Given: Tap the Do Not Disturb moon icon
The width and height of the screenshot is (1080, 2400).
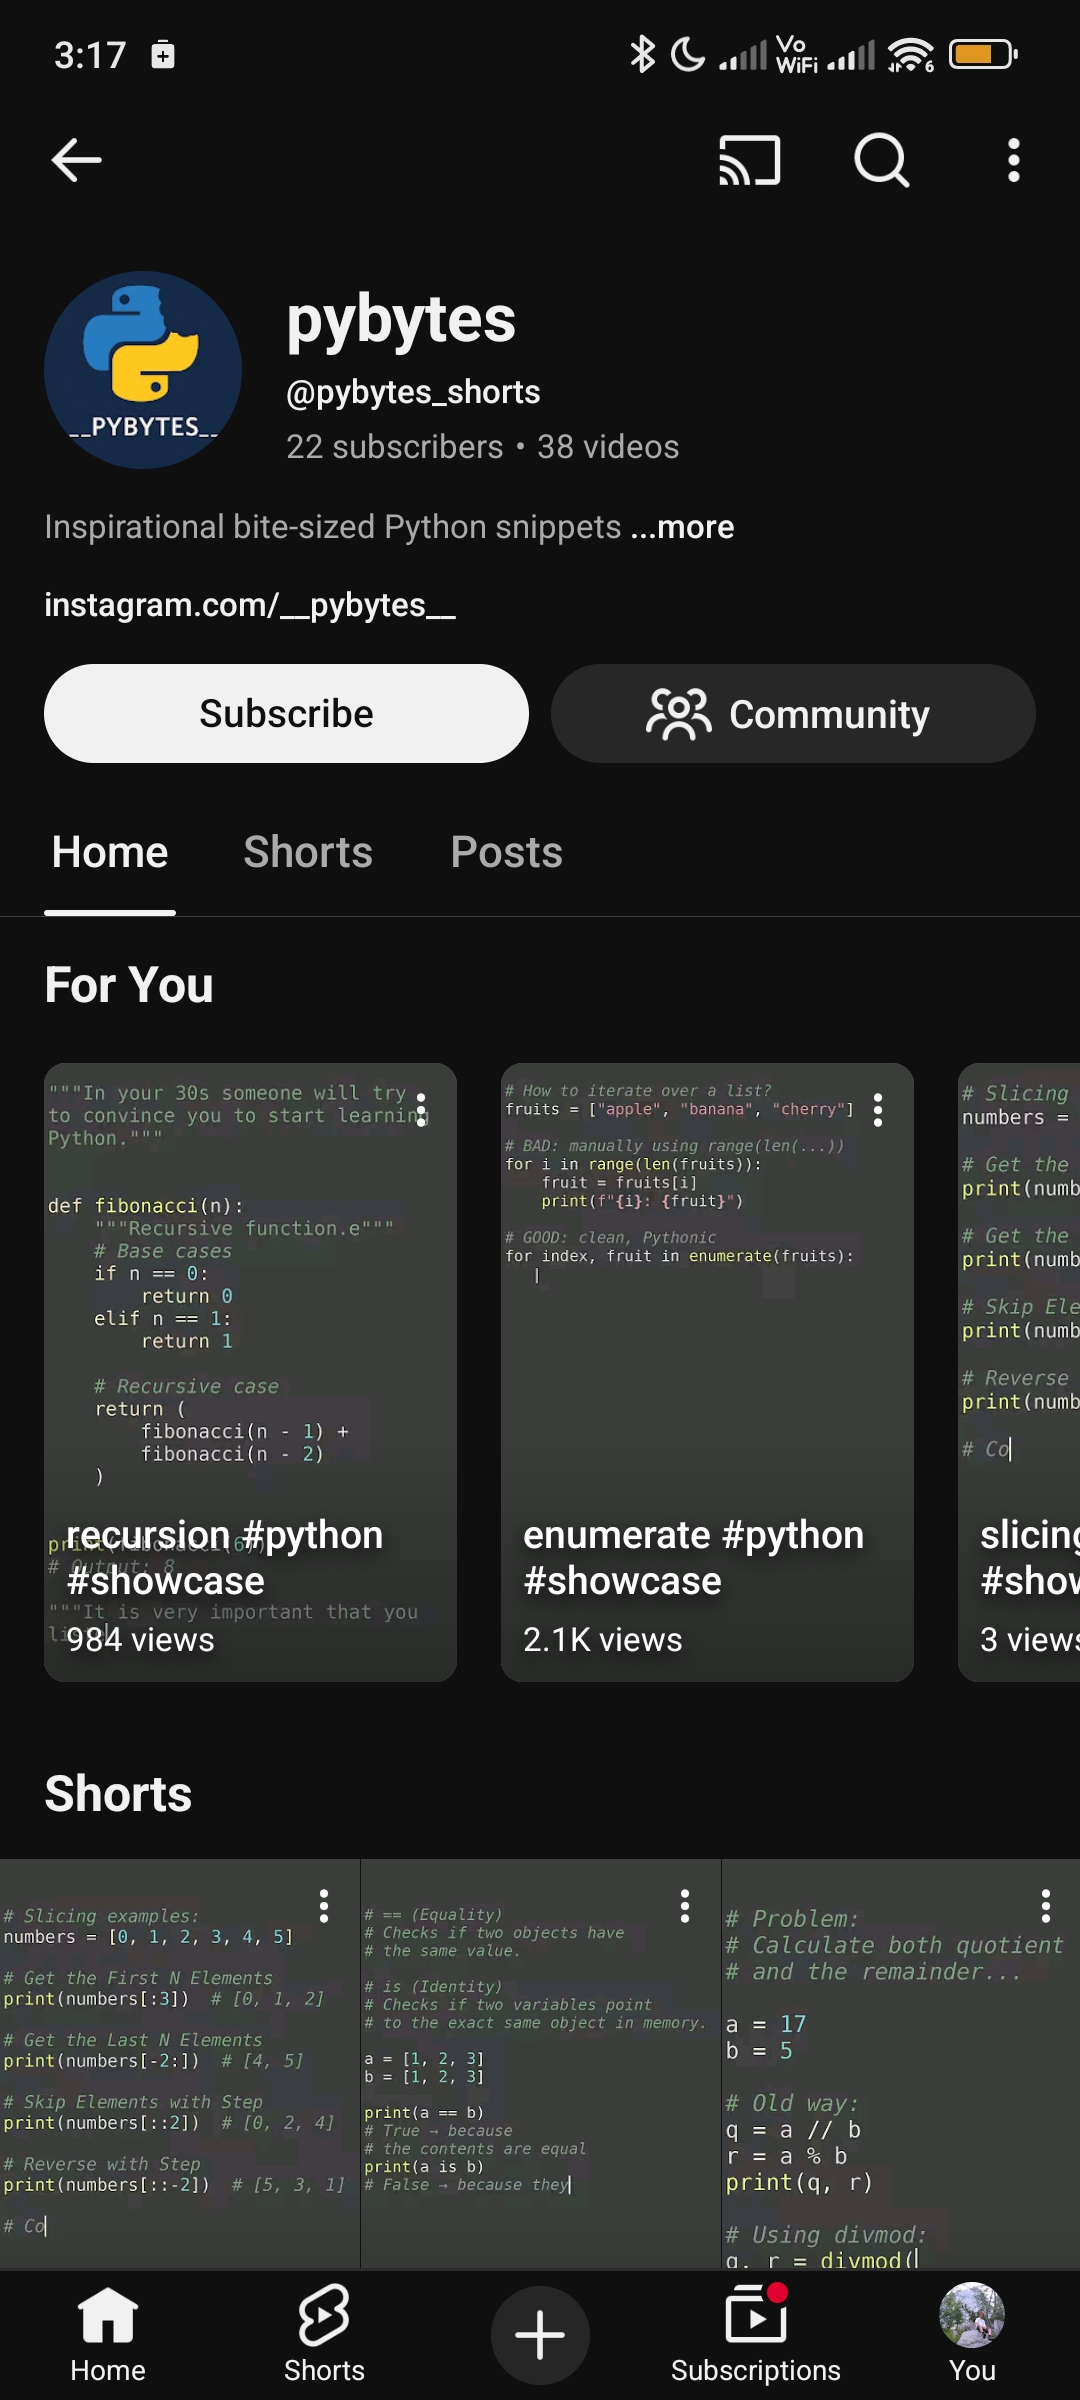Looking at the screenshot, I should point(688,54).
